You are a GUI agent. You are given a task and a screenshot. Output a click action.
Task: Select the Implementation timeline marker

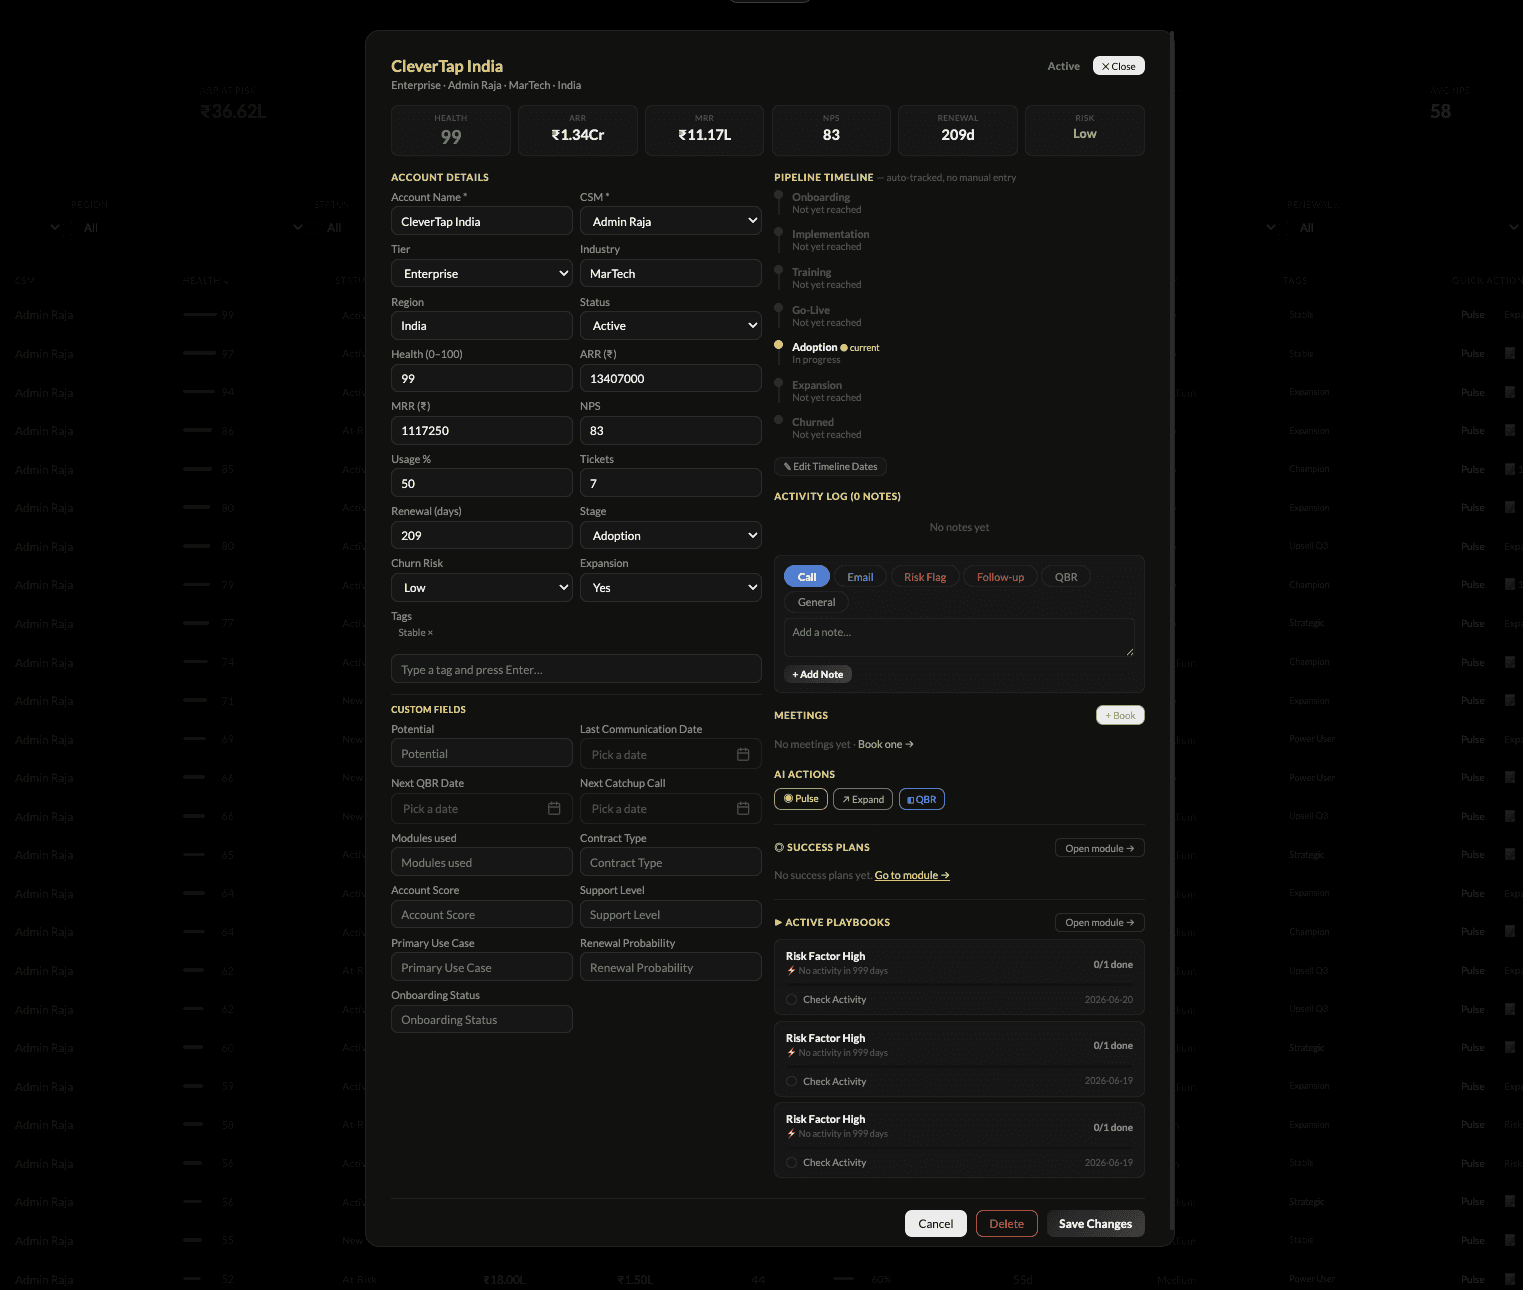pos(779,232)
